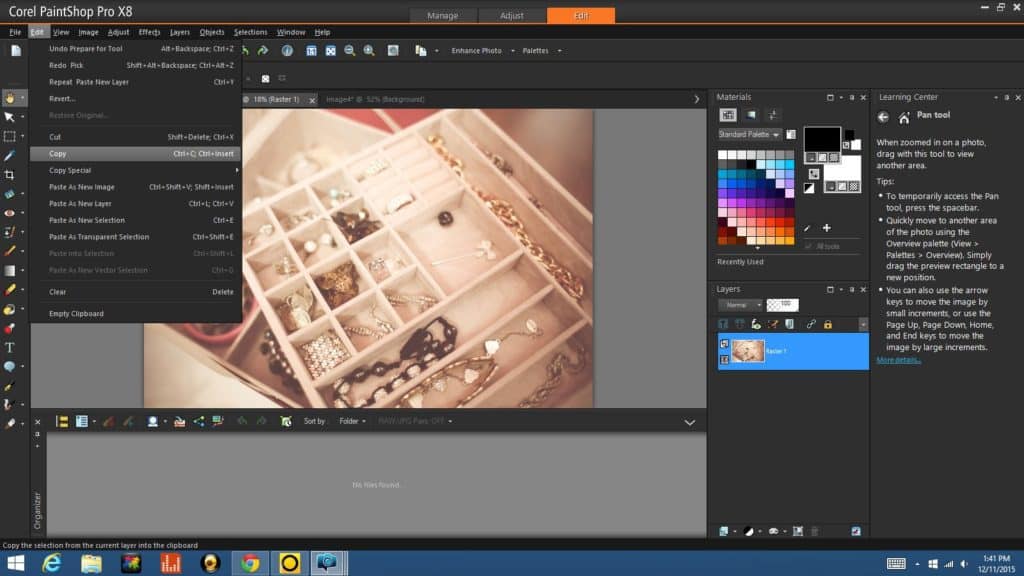The image size is (1024, 576).
Task: Toggle the layer link icon
Action: tap(811, 324)
